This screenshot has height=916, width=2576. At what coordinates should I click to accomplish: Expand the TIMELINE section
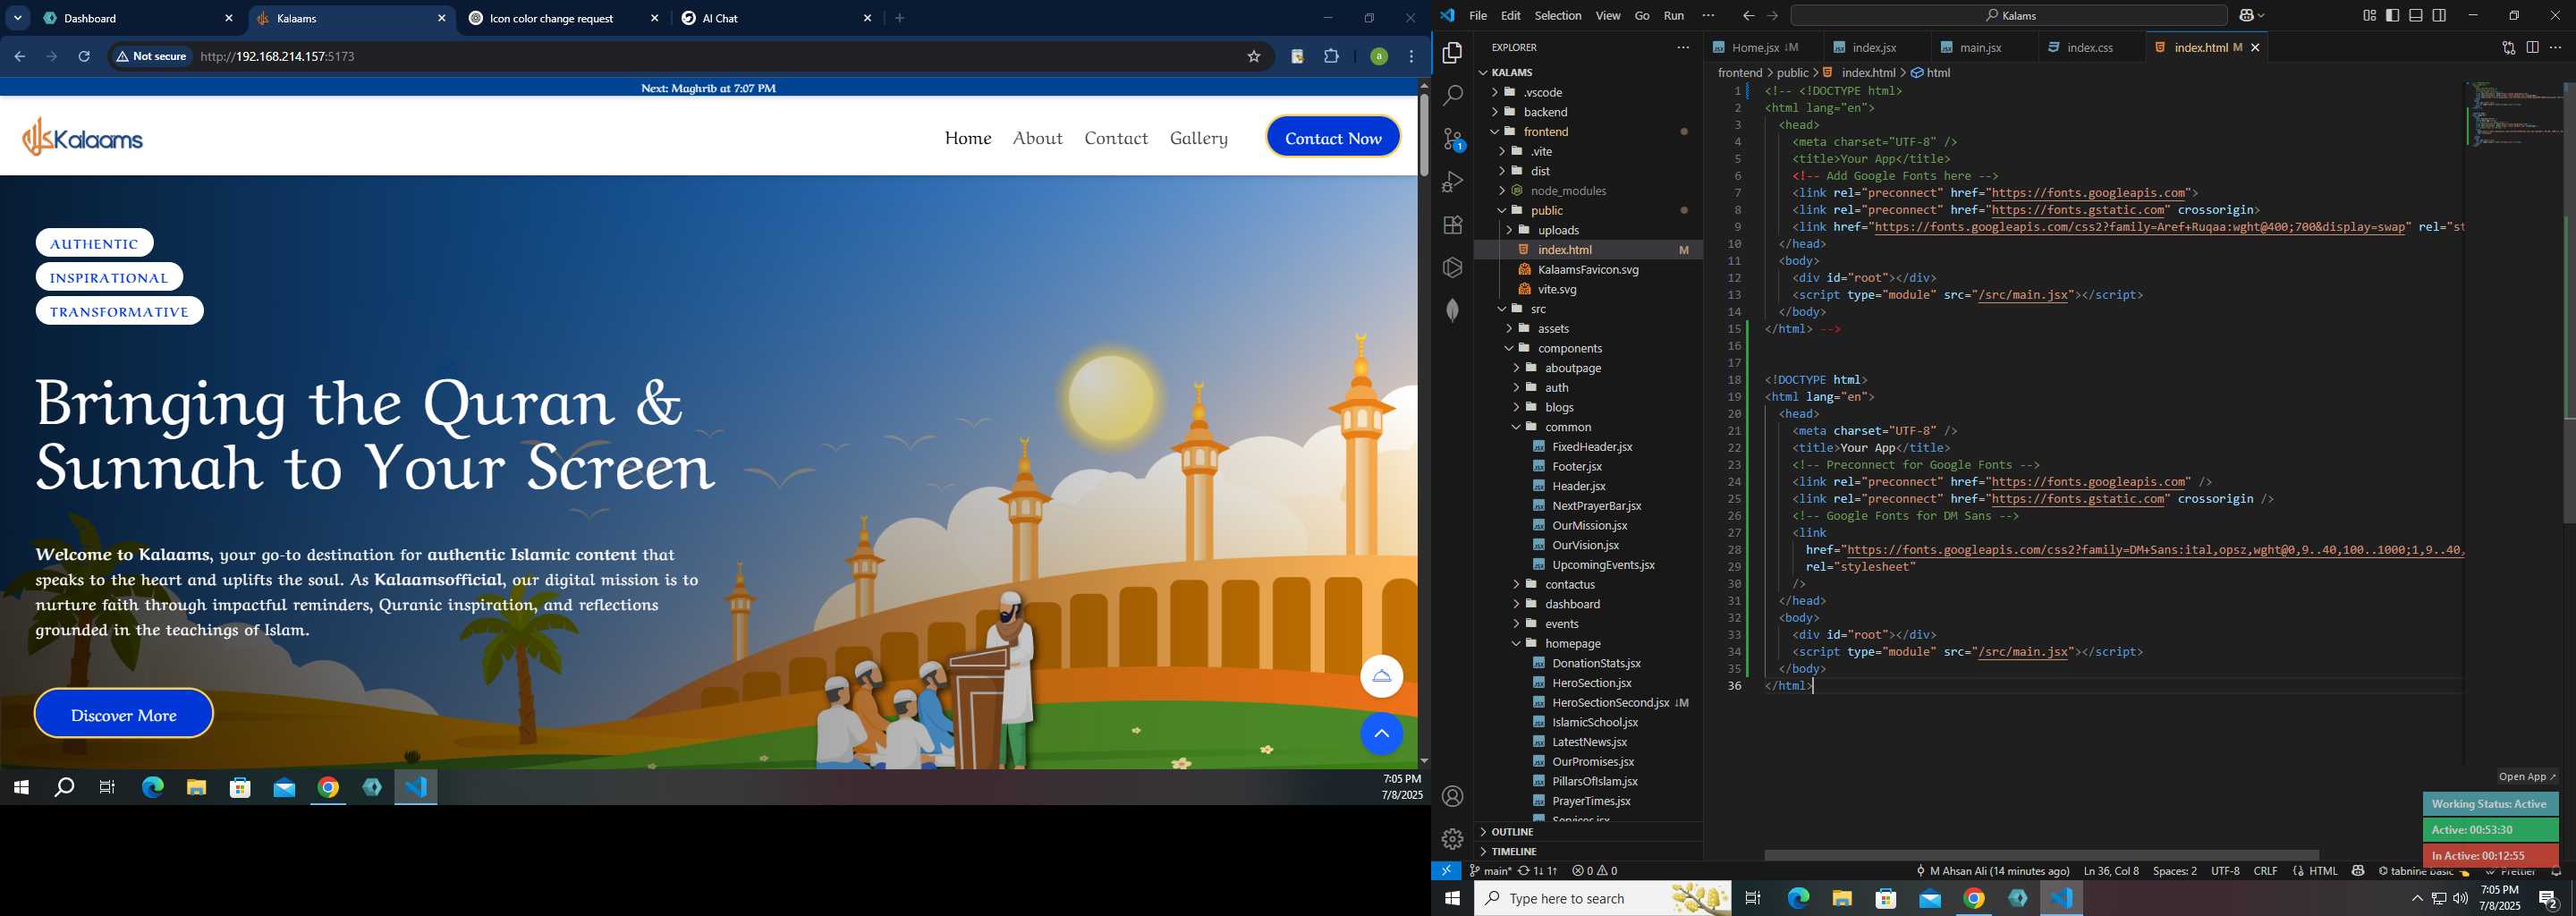1588,852
